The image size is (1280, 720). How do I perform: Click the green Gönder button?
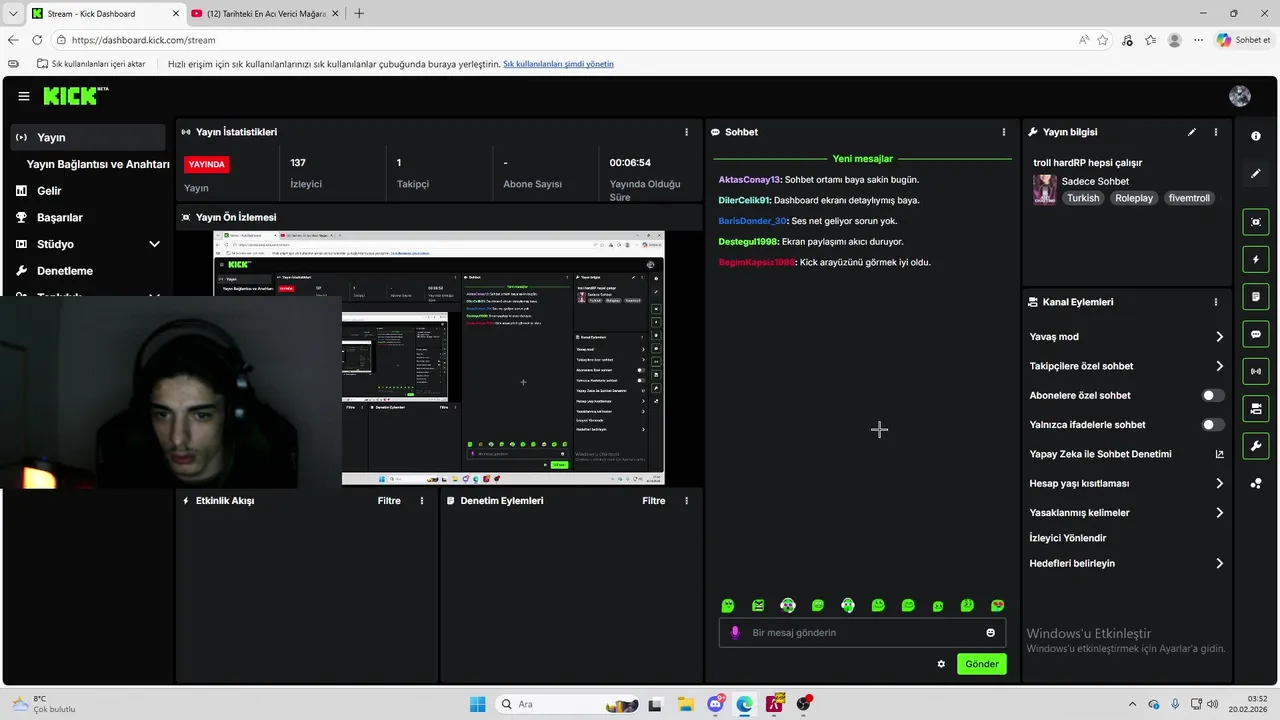tap(982, 664)
